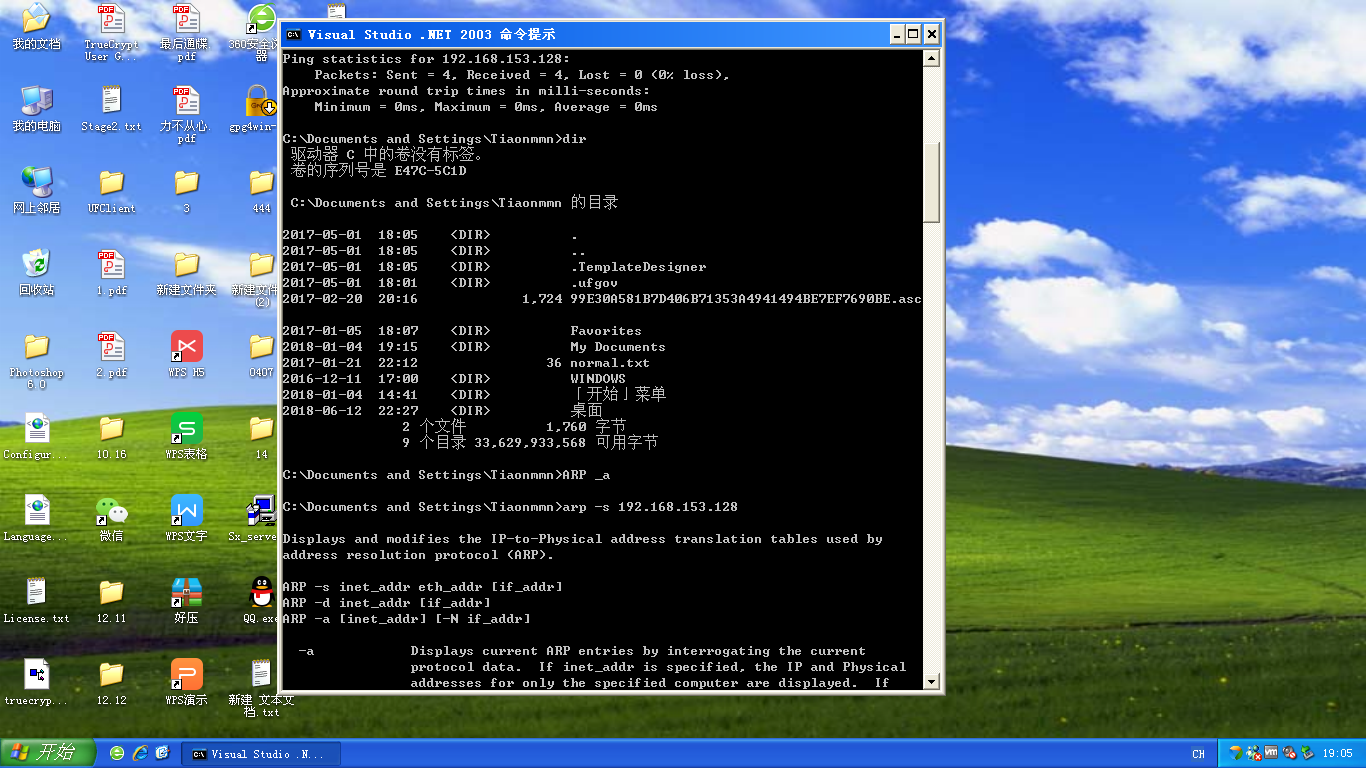Click the 19:05 clock in system tray
The image size is (1366, 768).
[x=1337, y=754]
